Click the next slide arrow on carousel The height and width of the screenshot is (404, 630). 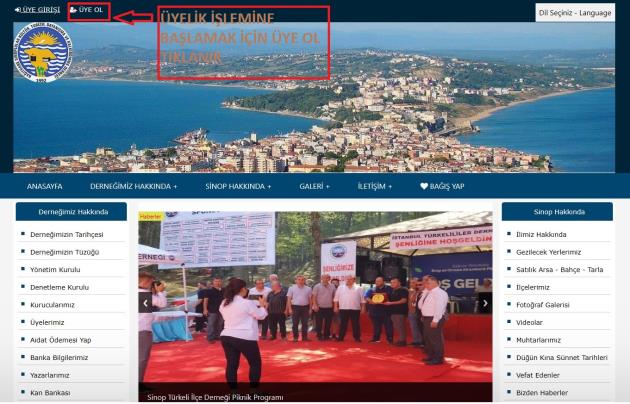coord(486,302)
